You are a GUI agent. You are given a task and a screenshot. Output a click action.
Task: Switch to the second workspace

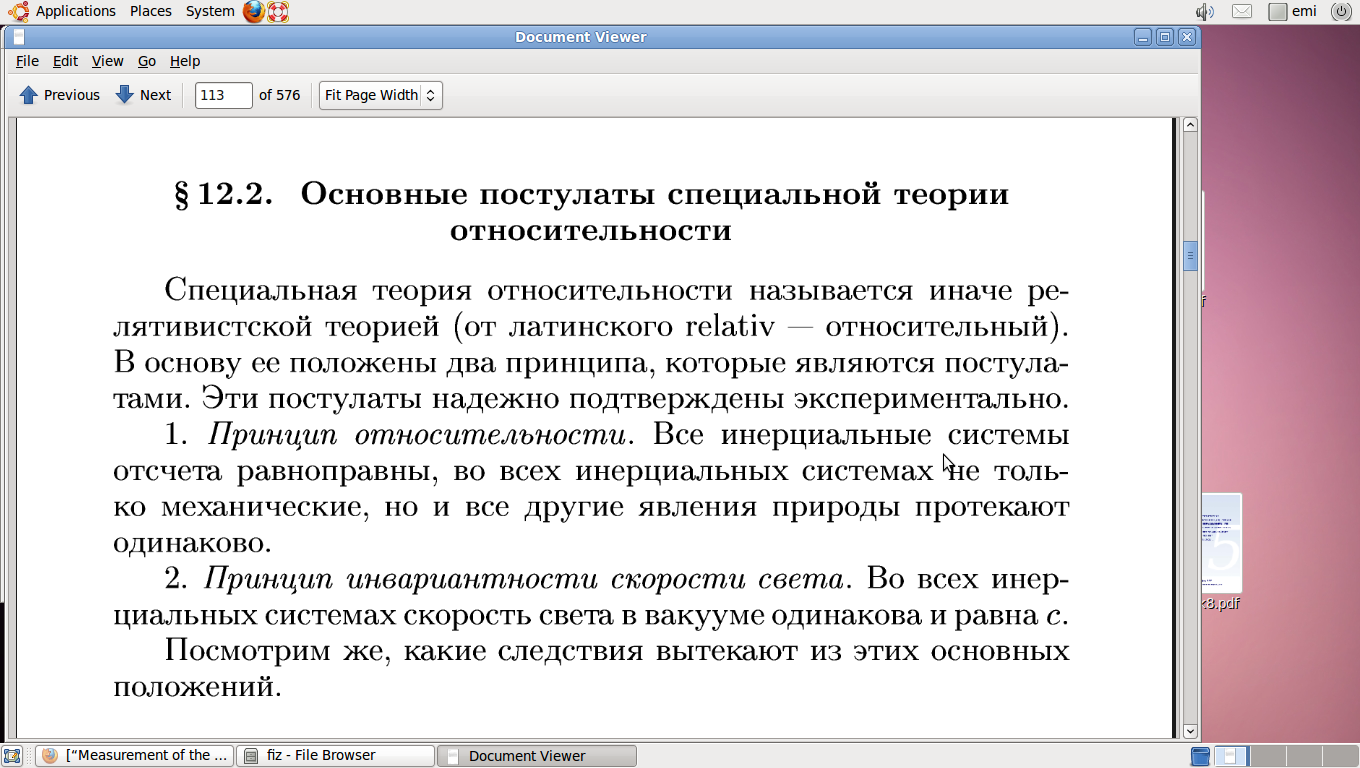click(x=1268, y=756)
